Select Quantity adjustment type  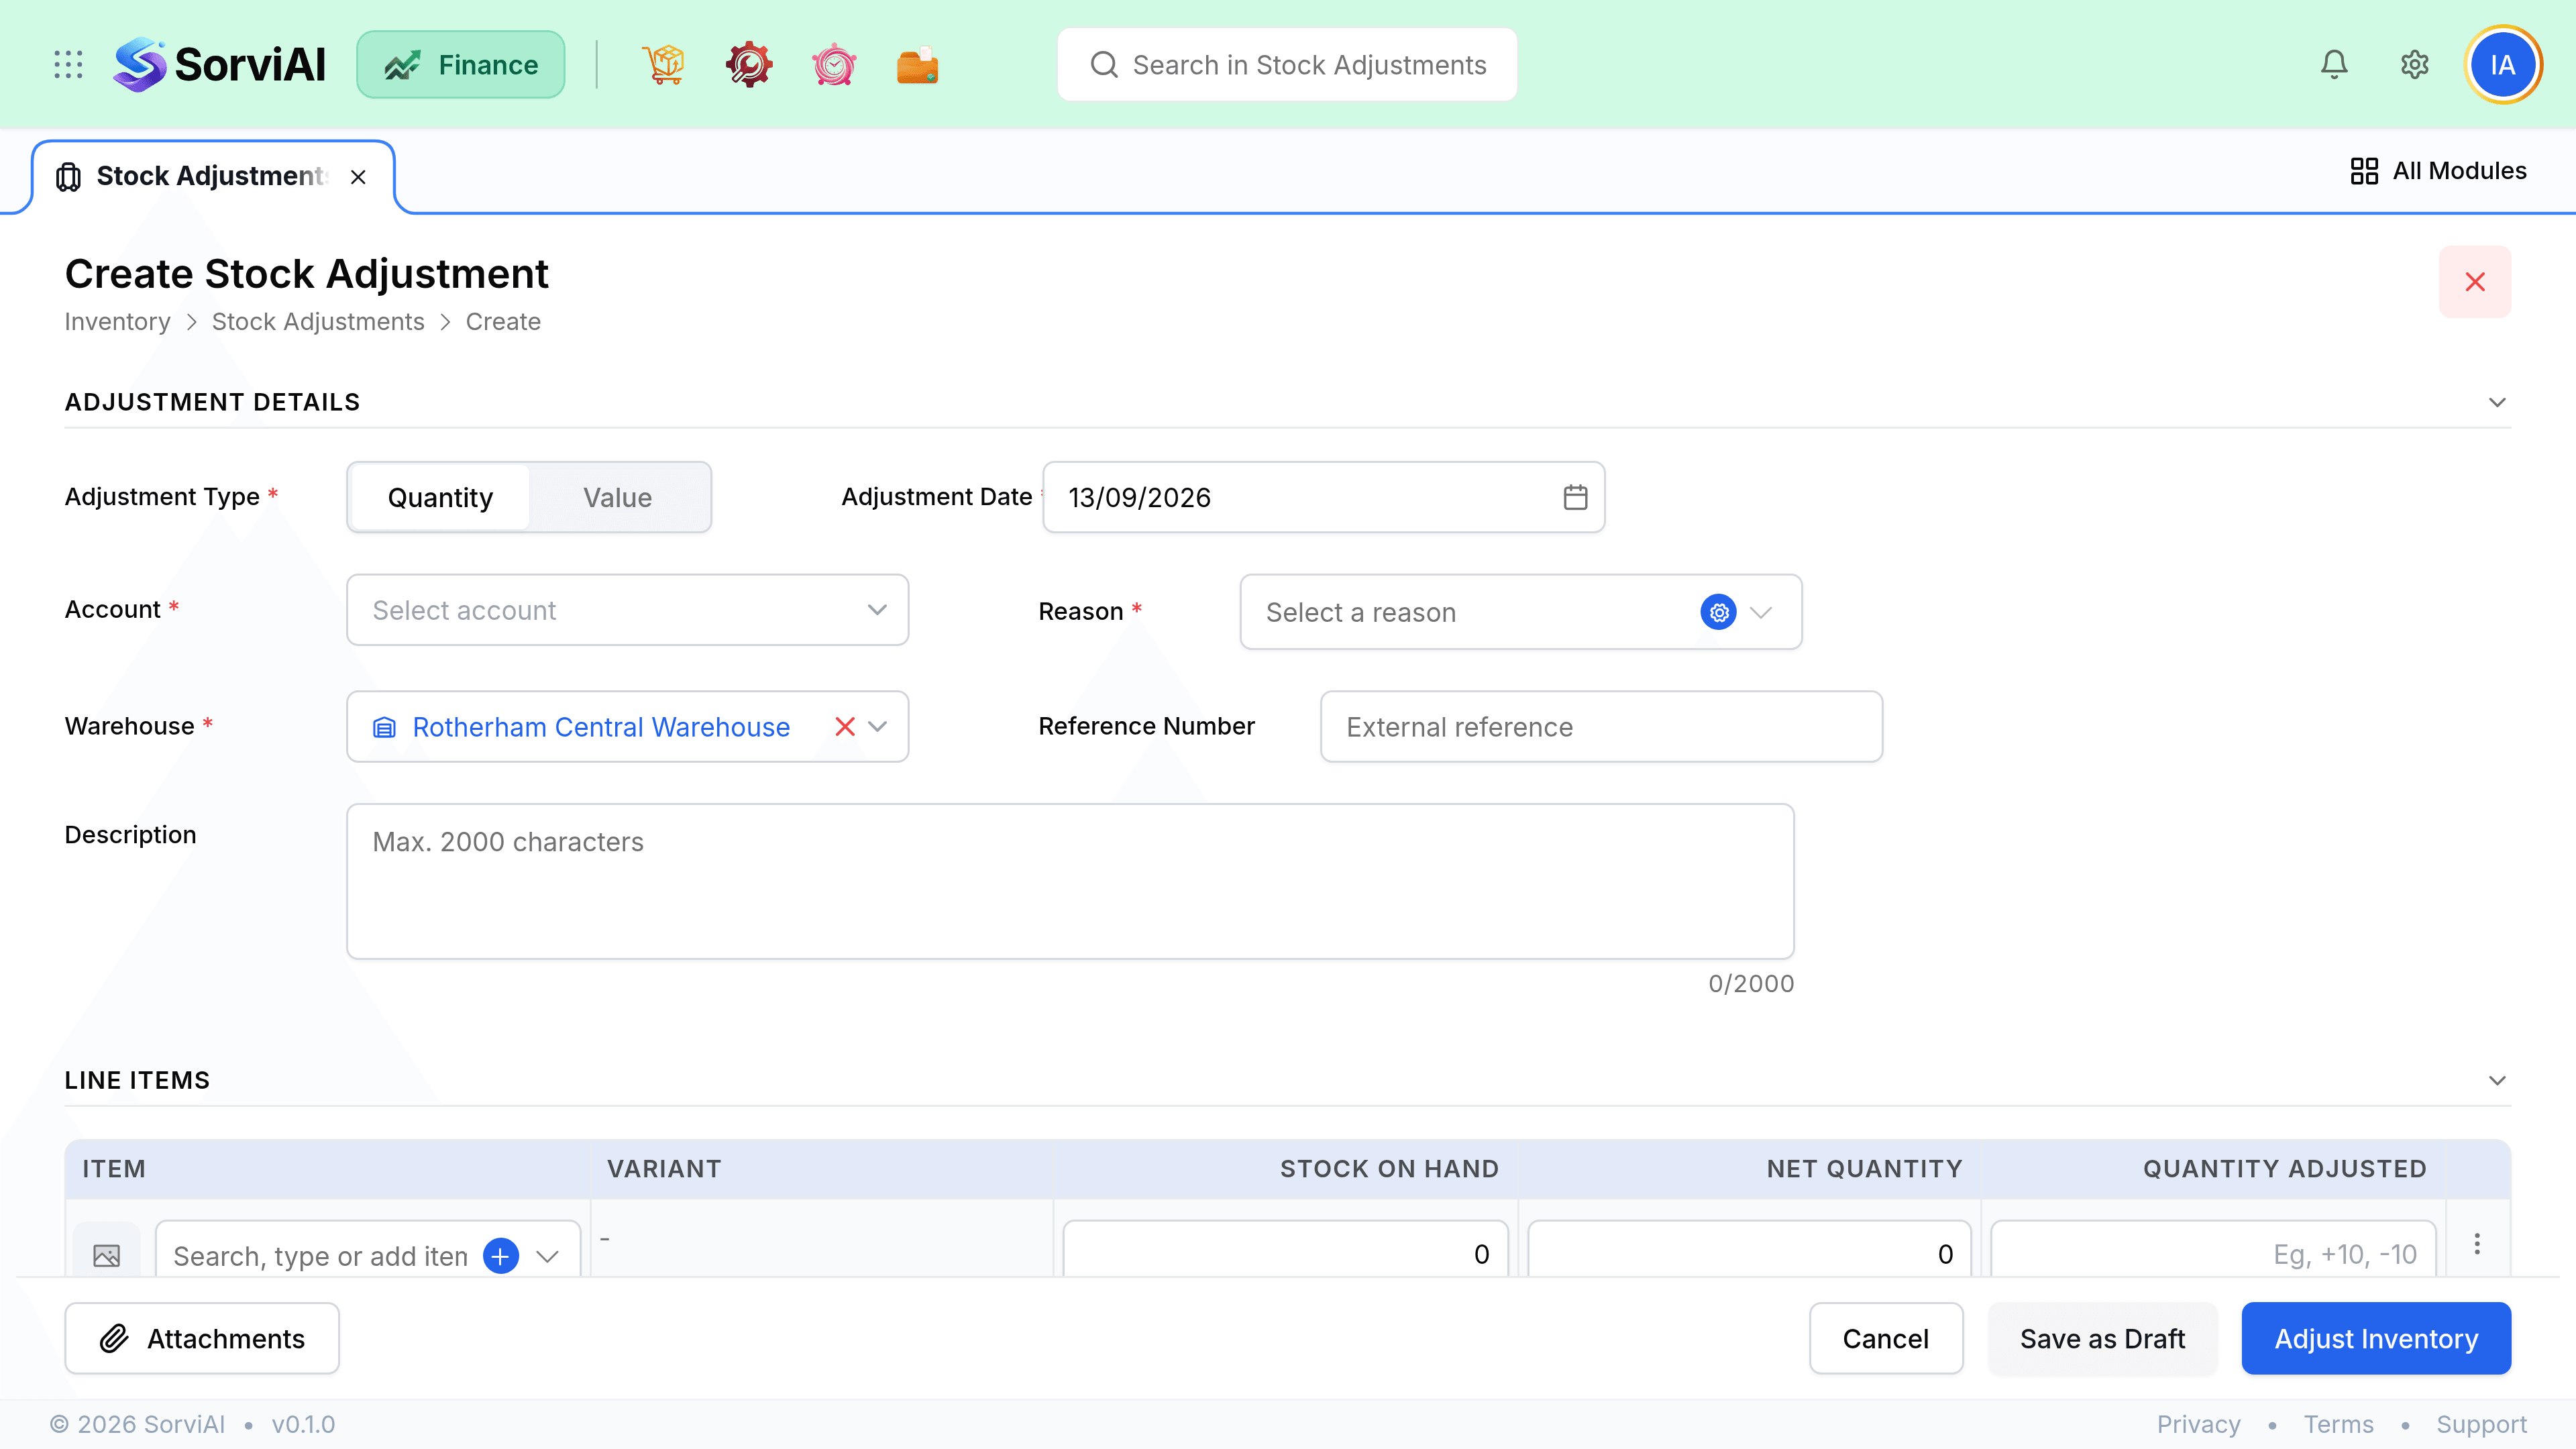point(440,497)
